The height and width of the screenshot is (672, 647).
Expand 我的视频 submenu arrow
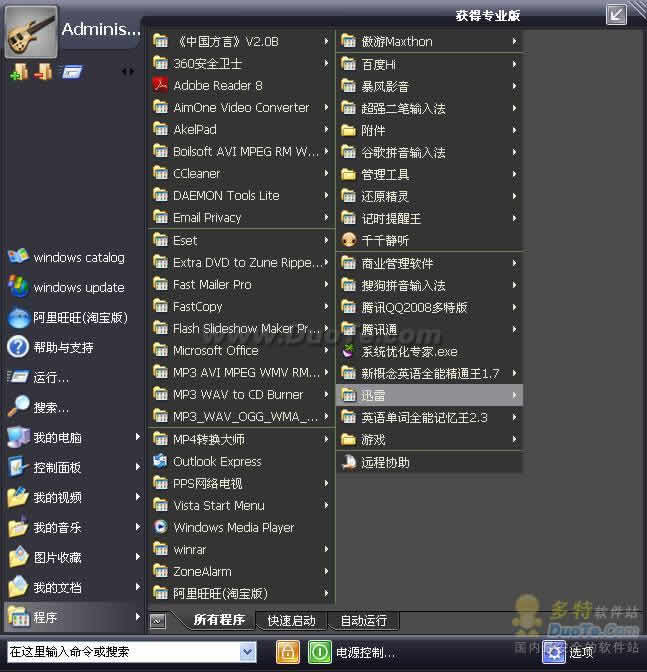pos(138,497)
